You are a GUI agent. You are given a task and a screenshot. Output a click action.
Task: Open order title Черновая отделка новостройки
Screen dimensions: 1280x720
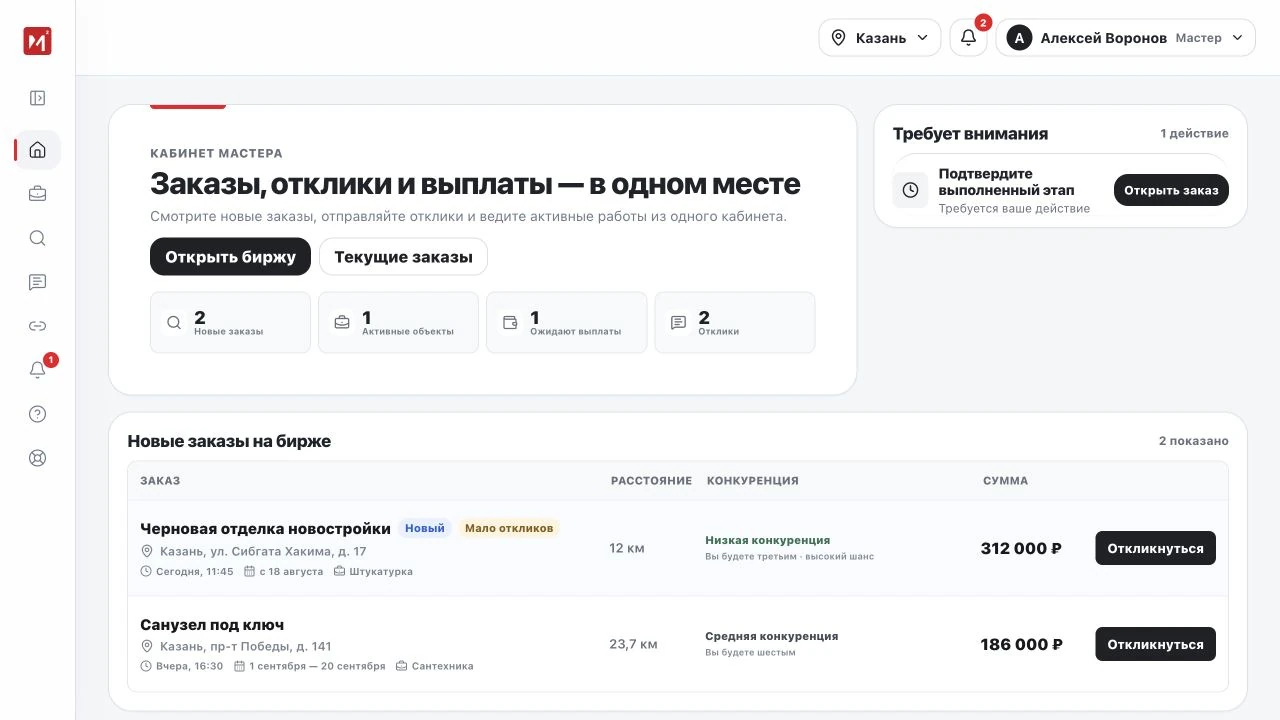click(x=265, y=528)
